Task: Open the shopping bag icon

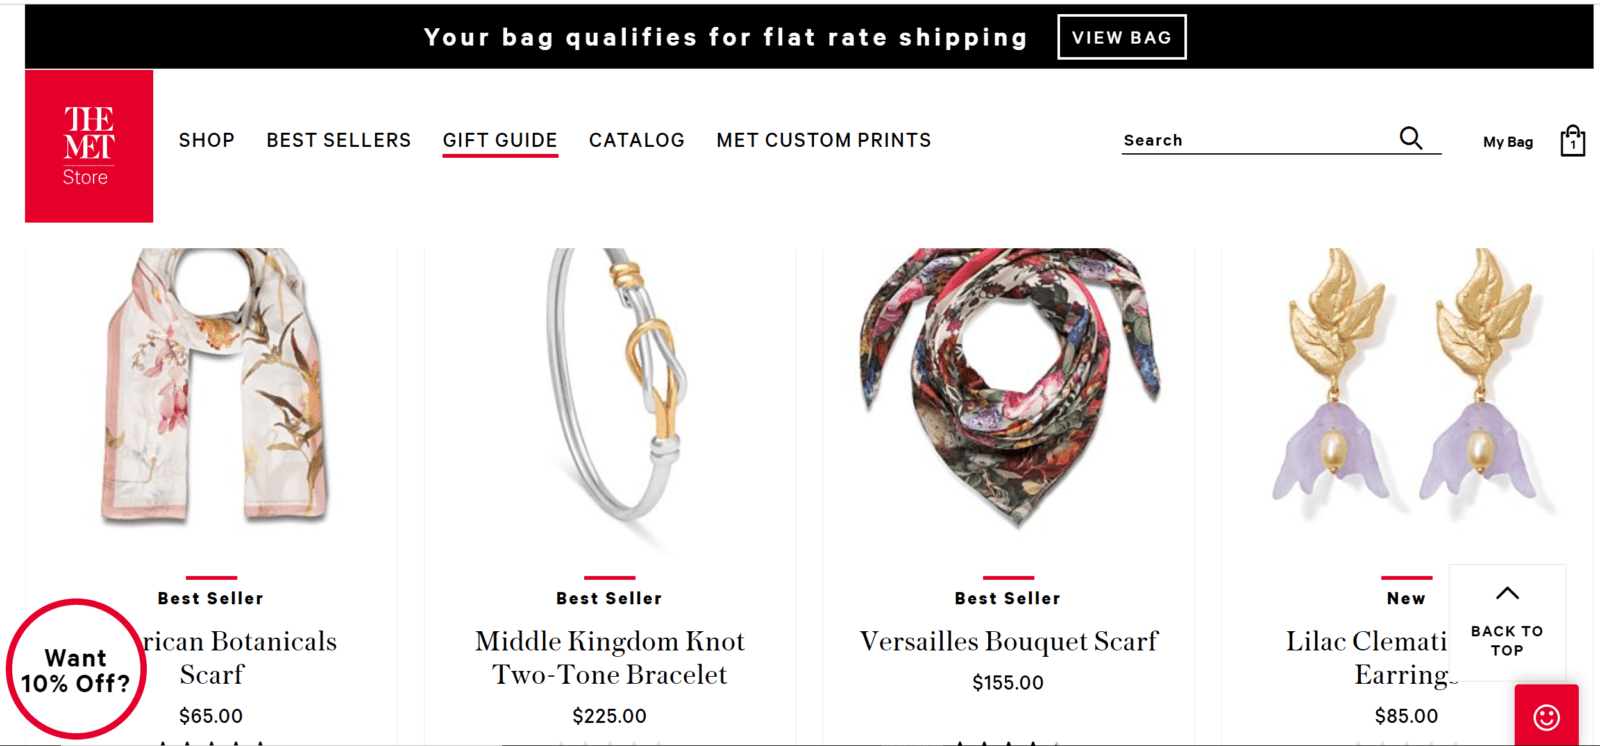Action: coord(1572,141)
